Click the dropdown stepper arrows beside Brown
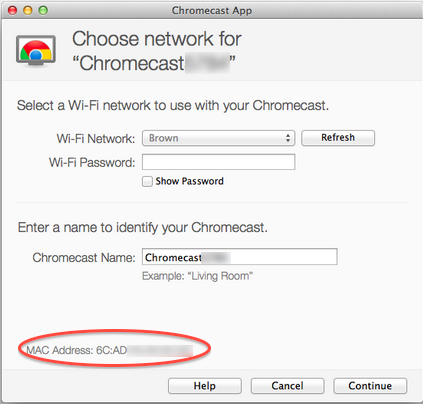The image size is (423, 404). pos(288,138)
